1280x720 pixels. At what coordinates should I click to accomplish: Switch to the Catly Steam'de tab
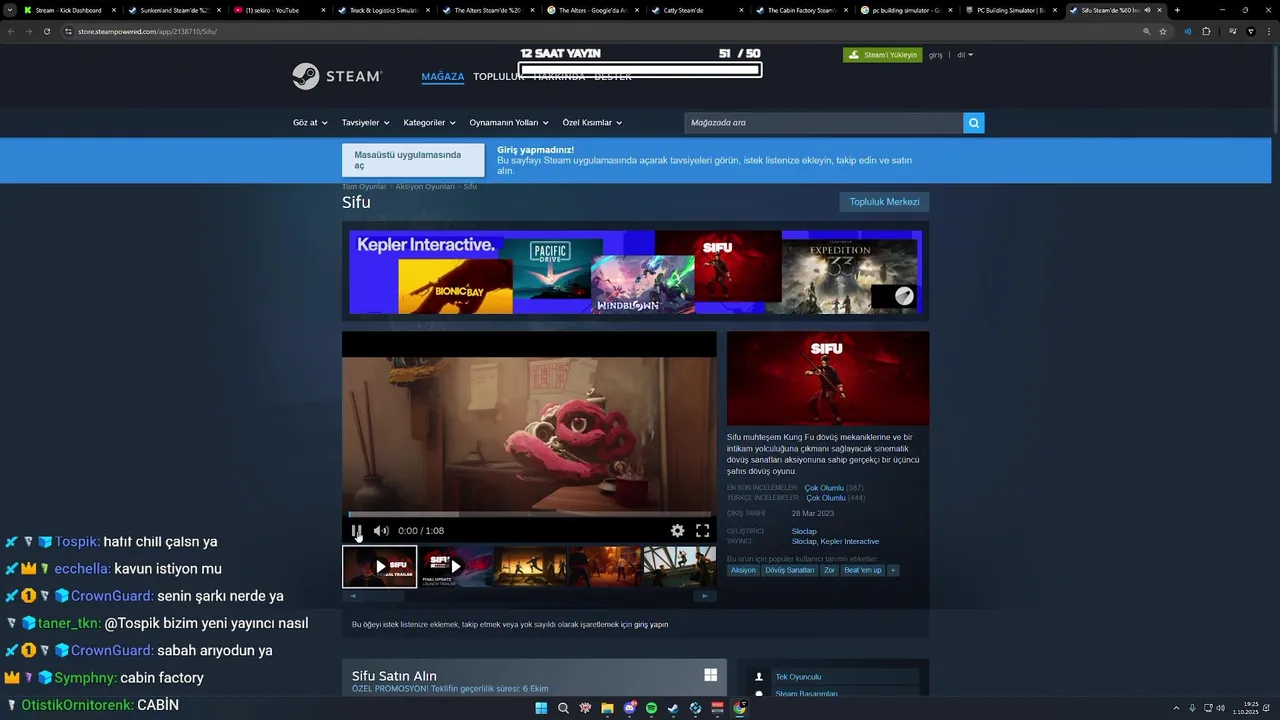click(696, 10)
